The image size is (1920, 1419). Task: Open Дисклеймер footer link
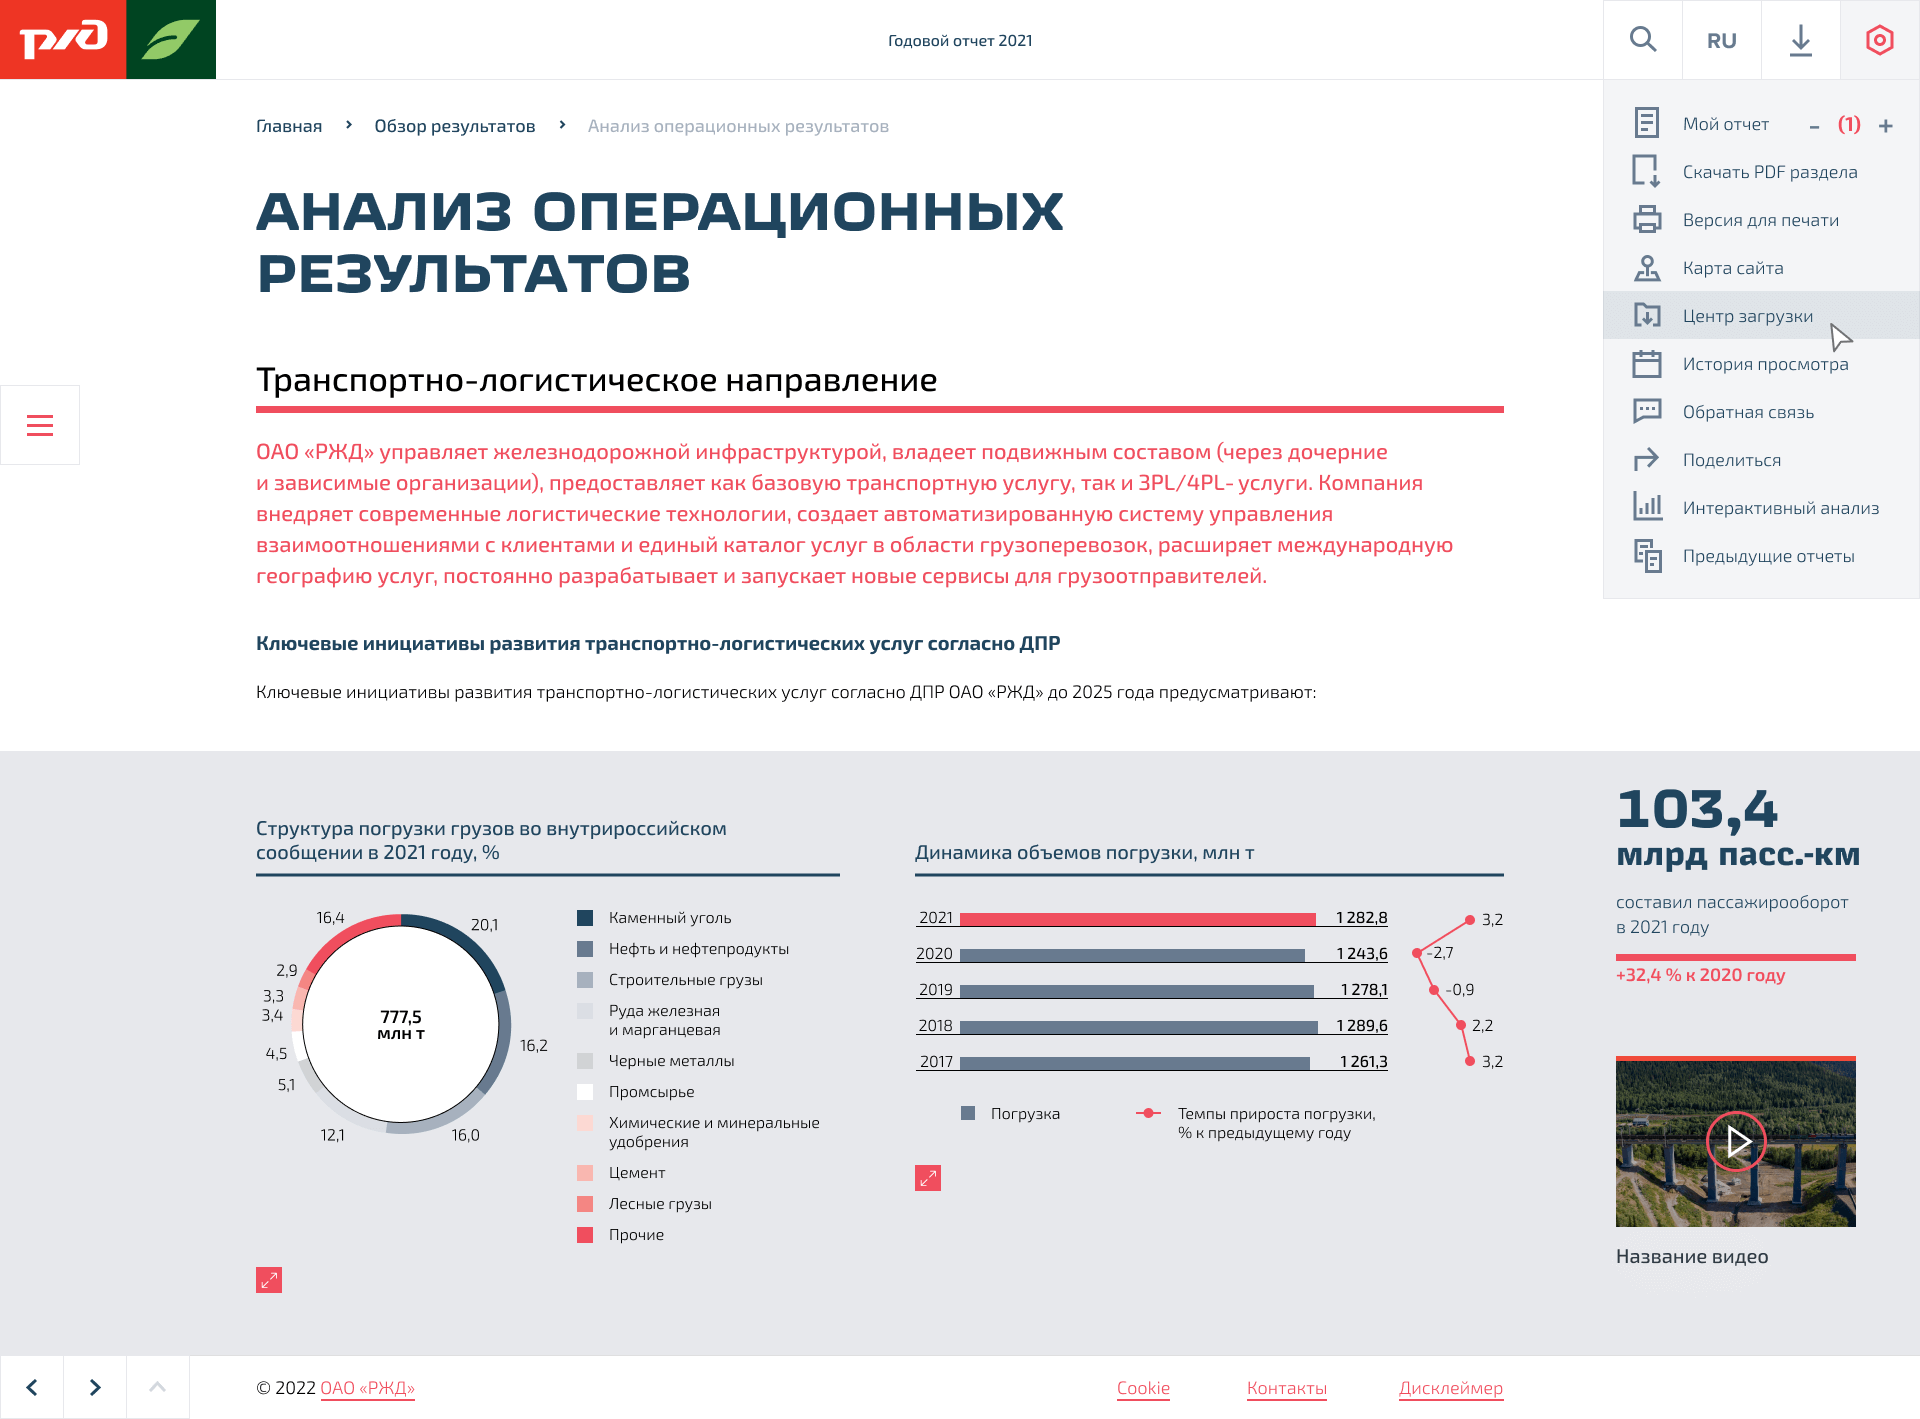tap(1451, 1388)
